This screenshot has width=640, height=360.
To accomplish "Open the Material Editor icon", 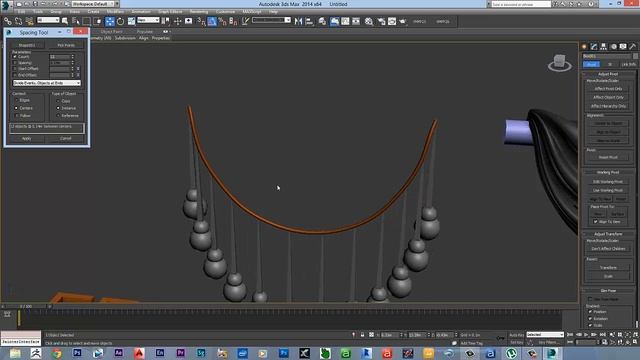I will (369, 21).
